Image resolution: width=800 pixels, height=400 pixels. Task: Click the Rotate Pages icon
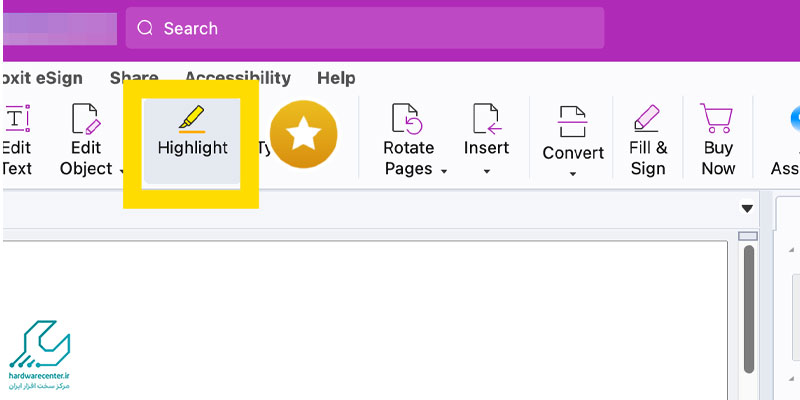coord(407,118)
